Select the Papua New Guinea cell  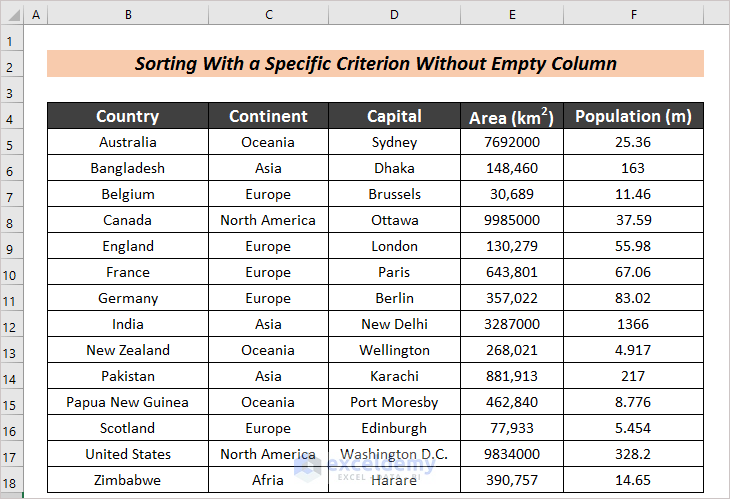click(128, 402)
